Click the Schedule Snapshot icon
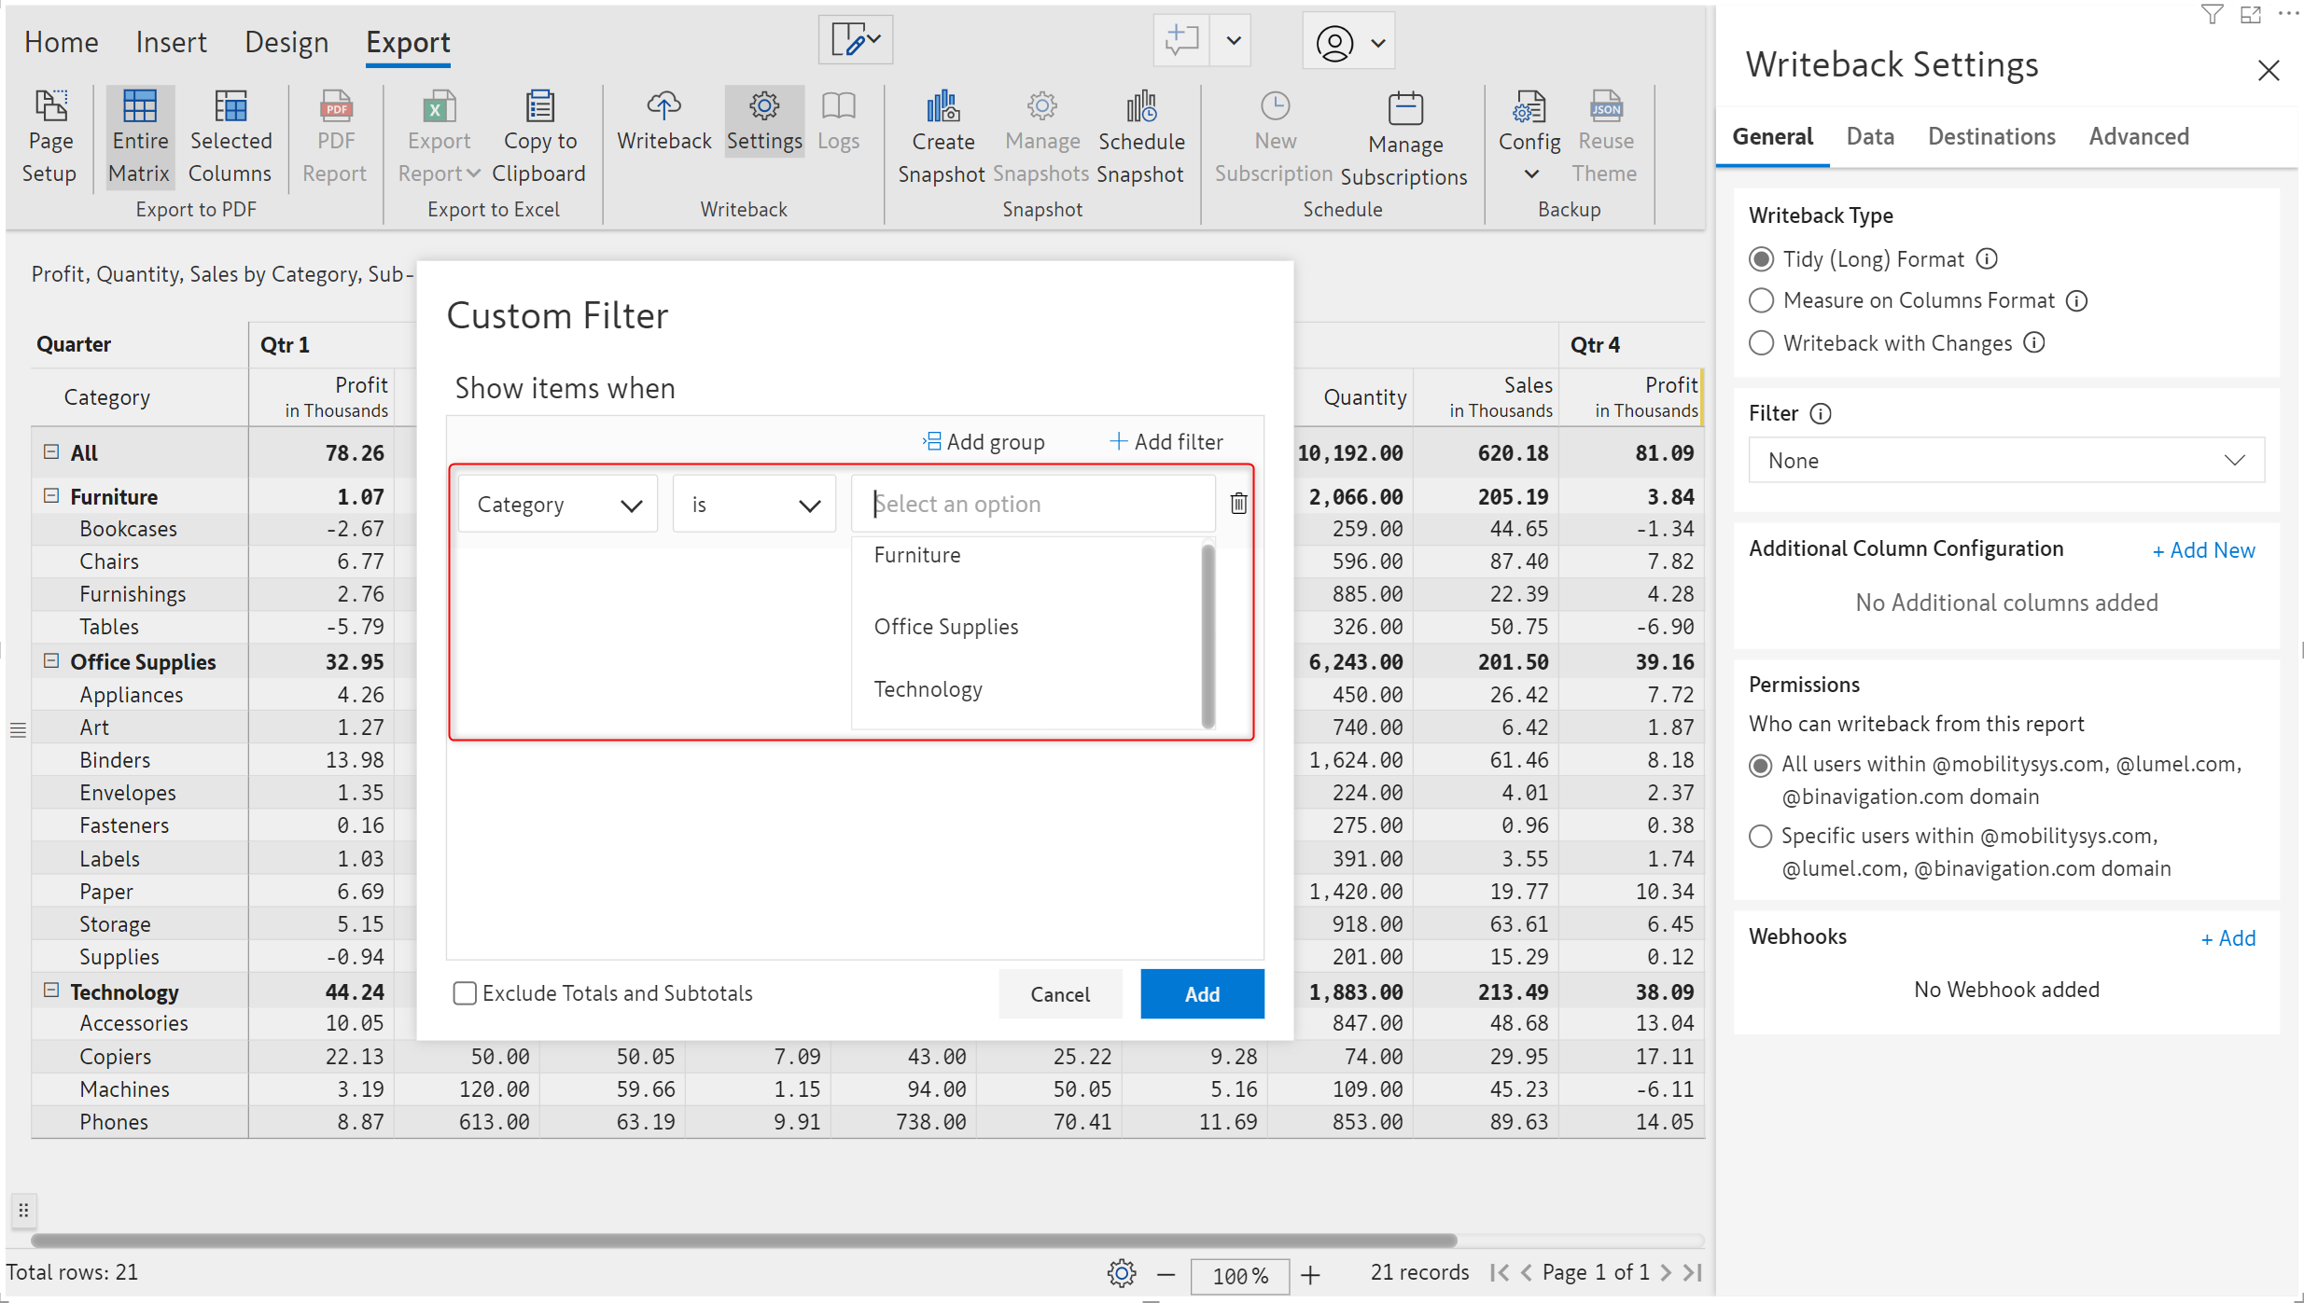2304x1303 pixels. point(1140,107)
